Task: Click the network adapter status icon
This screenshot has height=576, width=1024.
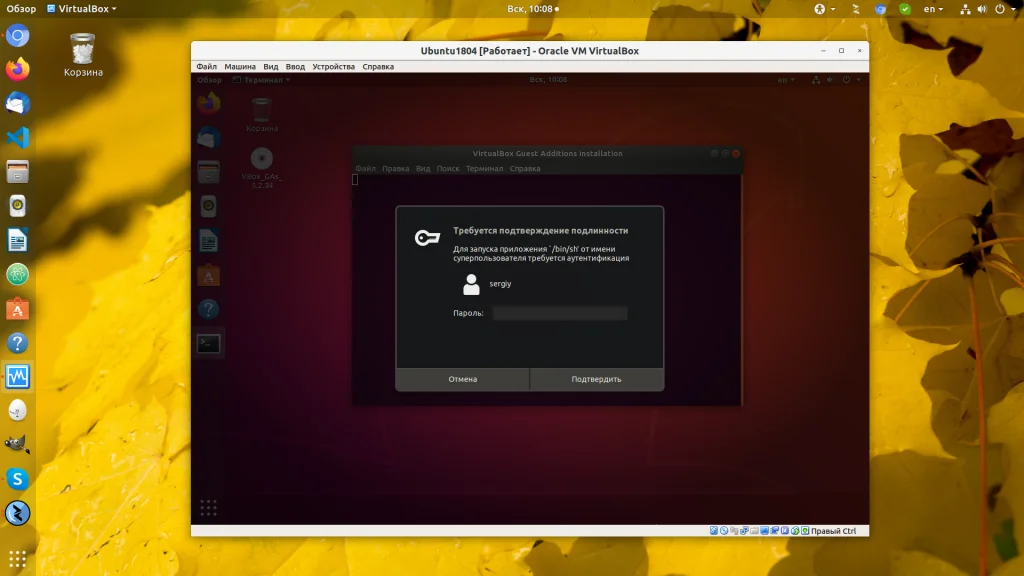Action: click(744, 531)
